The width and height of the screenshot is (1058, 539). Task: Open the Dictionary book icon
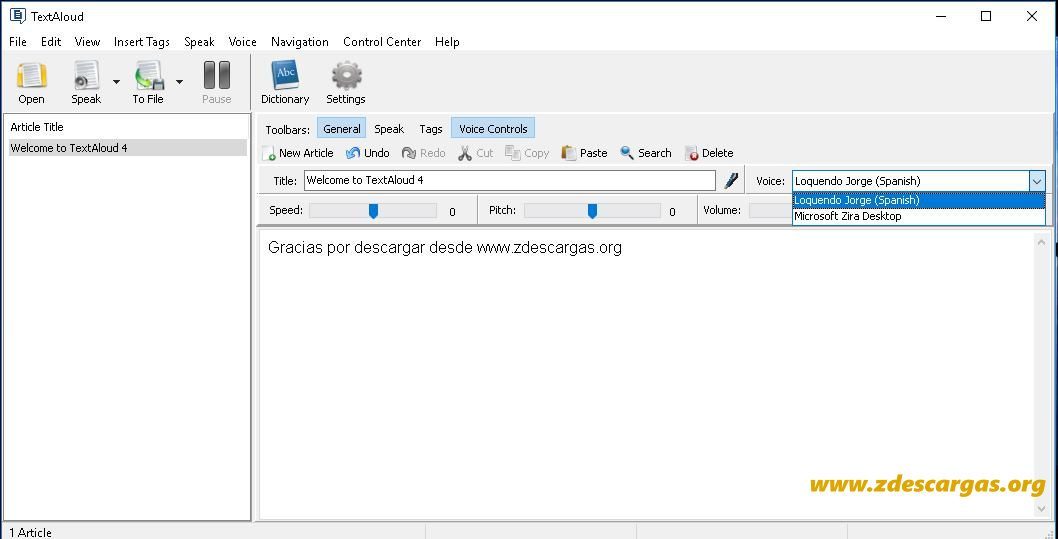point(285,75)
